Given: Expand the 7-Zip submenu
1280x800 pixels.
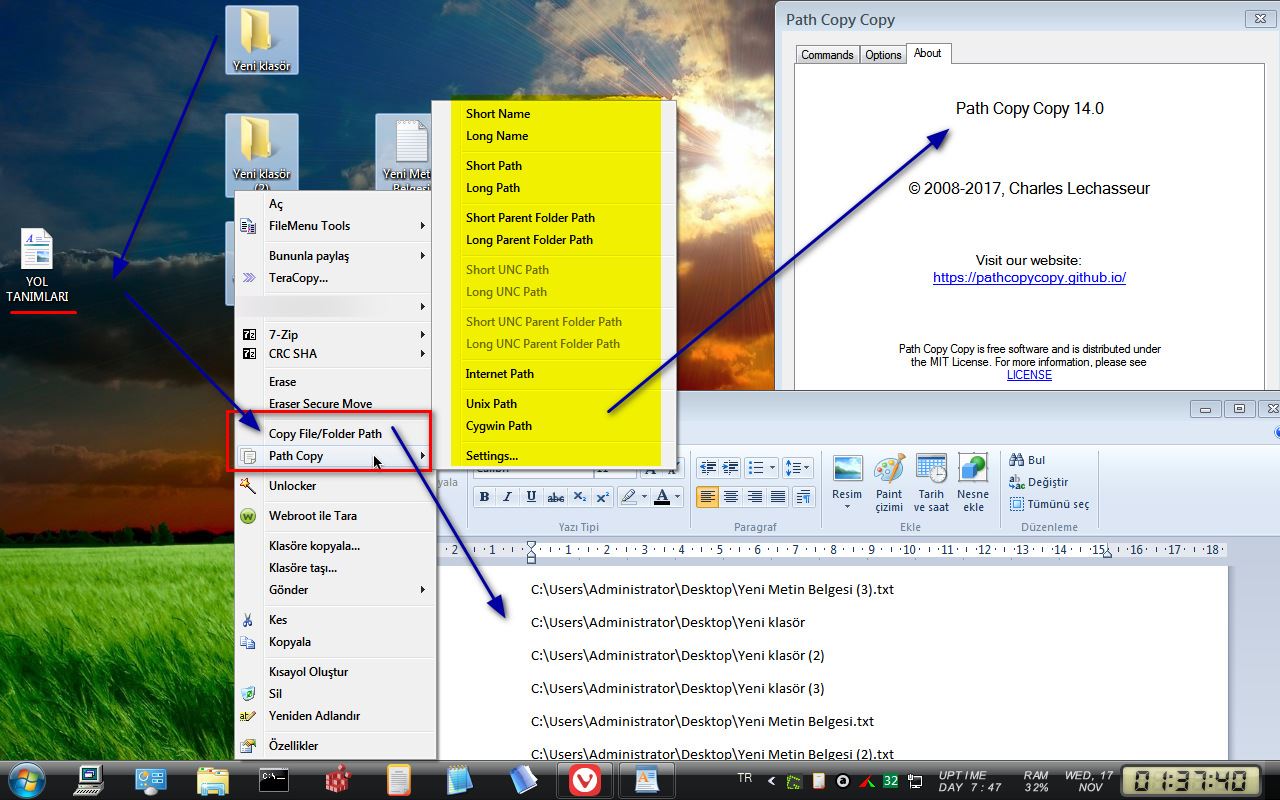Looking at the screenshot, I should click(x=335, y=335).
